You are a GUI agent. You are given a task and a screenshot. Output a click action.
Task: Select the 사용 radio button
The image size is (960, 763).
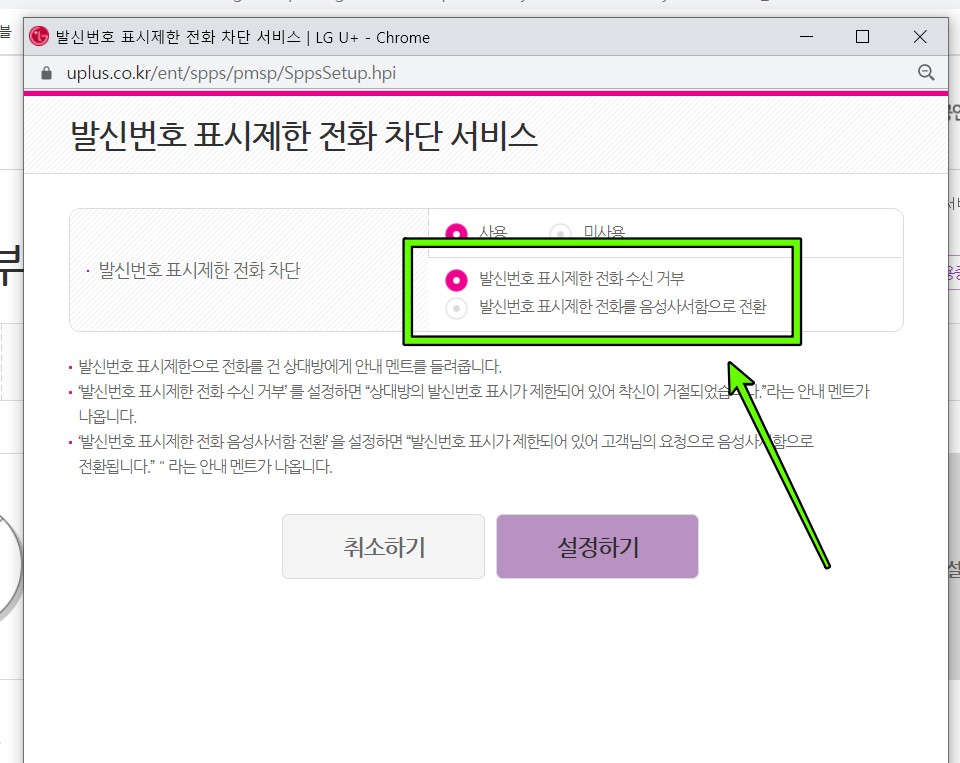(x=456, y=231)
